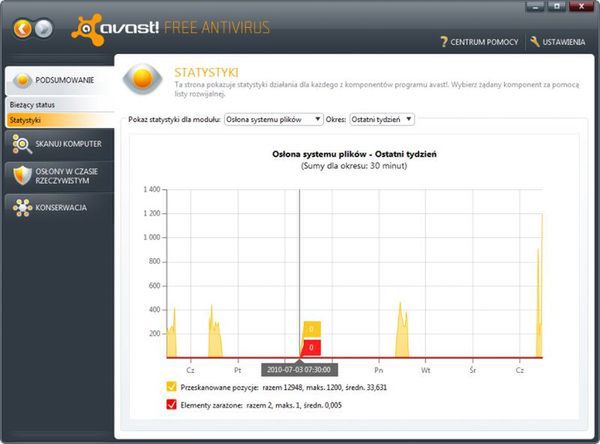600x444 pixels.
Task: Open the module dropdown Osłona systemu plików
Action: coord(274,119)
